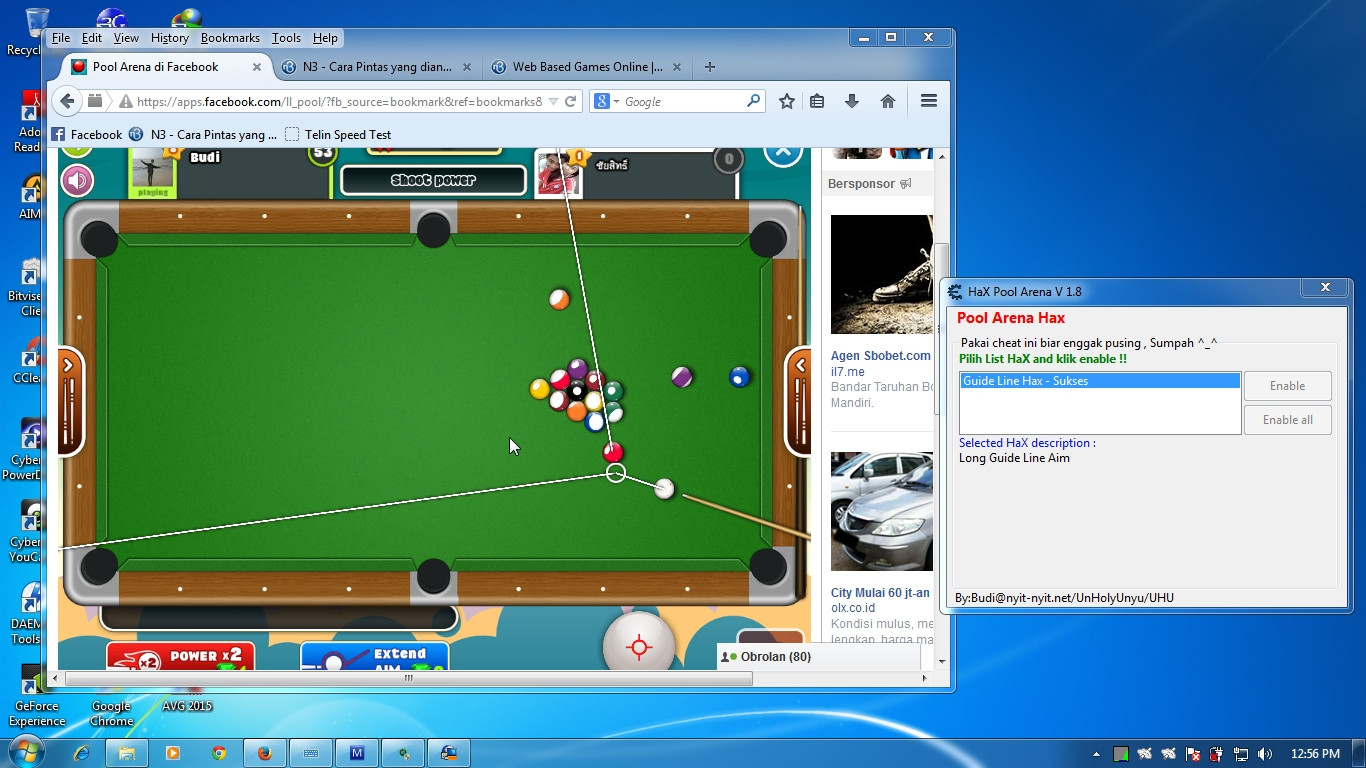Image resolution: width=1366 pixels, height=768 pixels.
Task: Close the Pool Arena di Facebook tab
Action: click(x=257, y=67)
